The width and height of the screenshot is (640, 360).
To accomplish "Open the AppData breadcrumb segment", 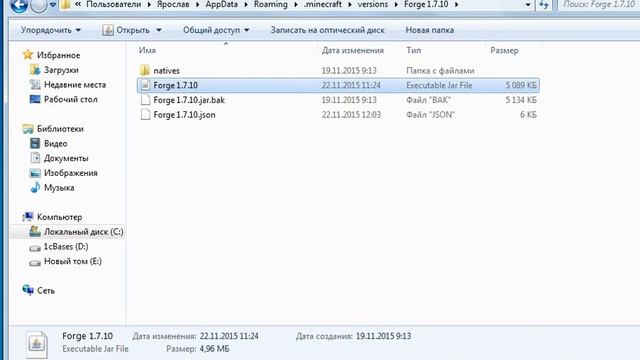I will coord(221,4).
